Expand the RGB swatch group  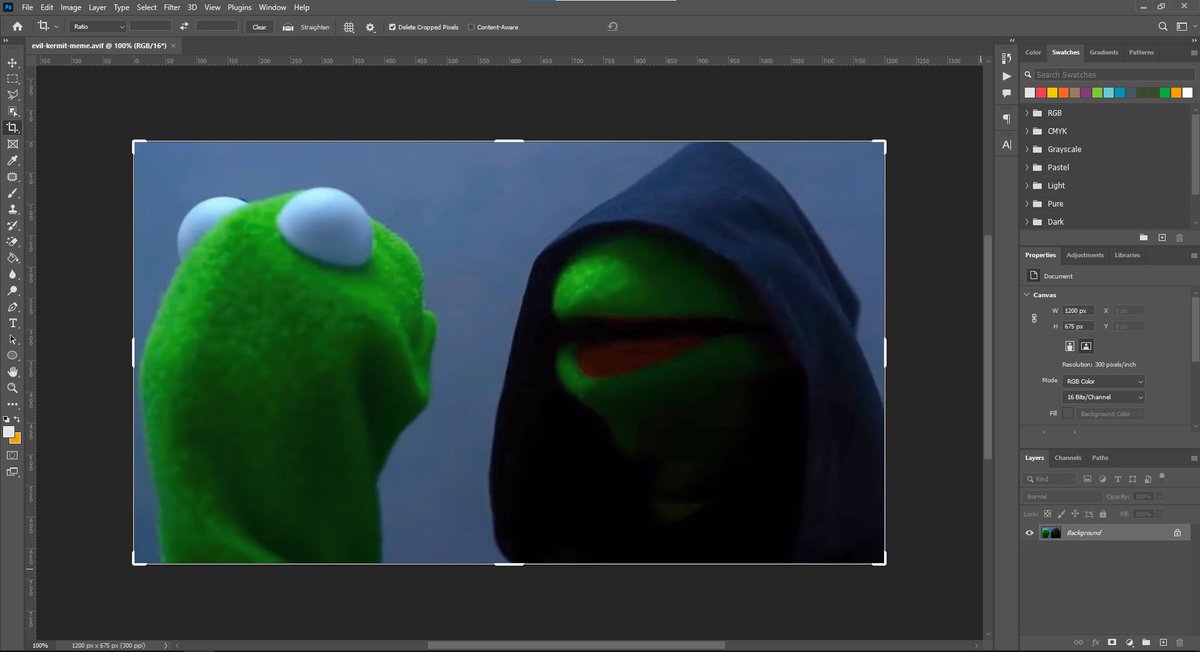(1027, 113)
